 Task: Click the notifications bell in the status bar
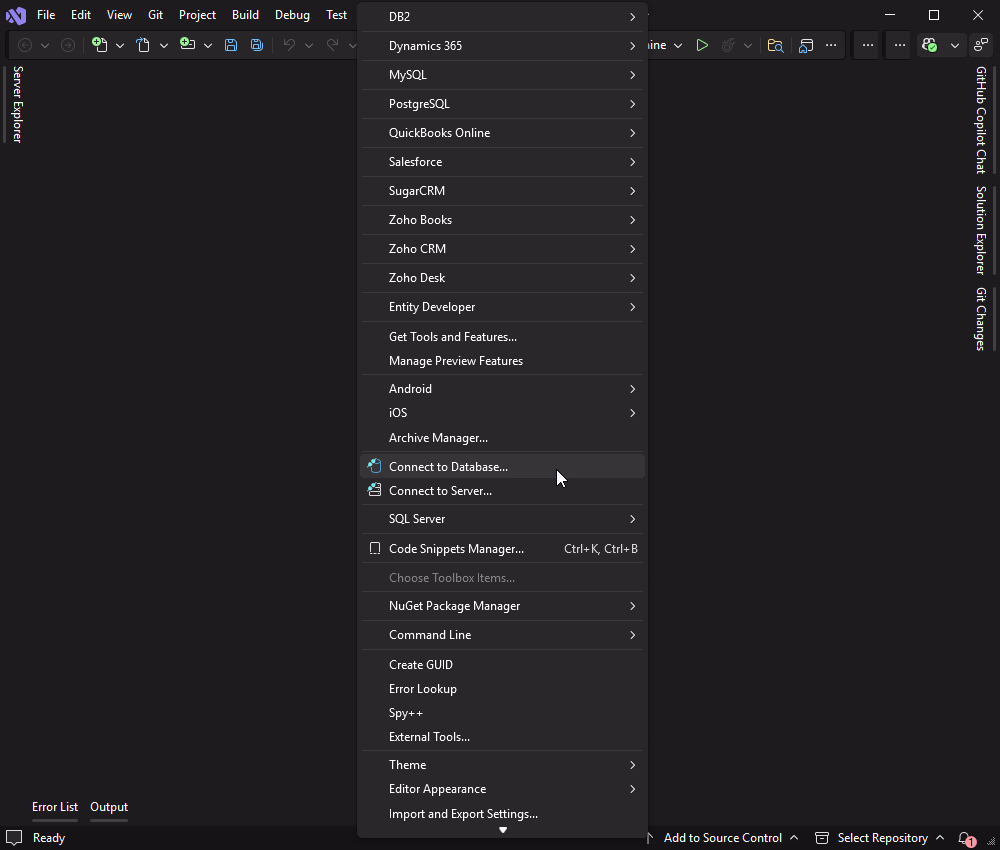[x=963, y=838]
